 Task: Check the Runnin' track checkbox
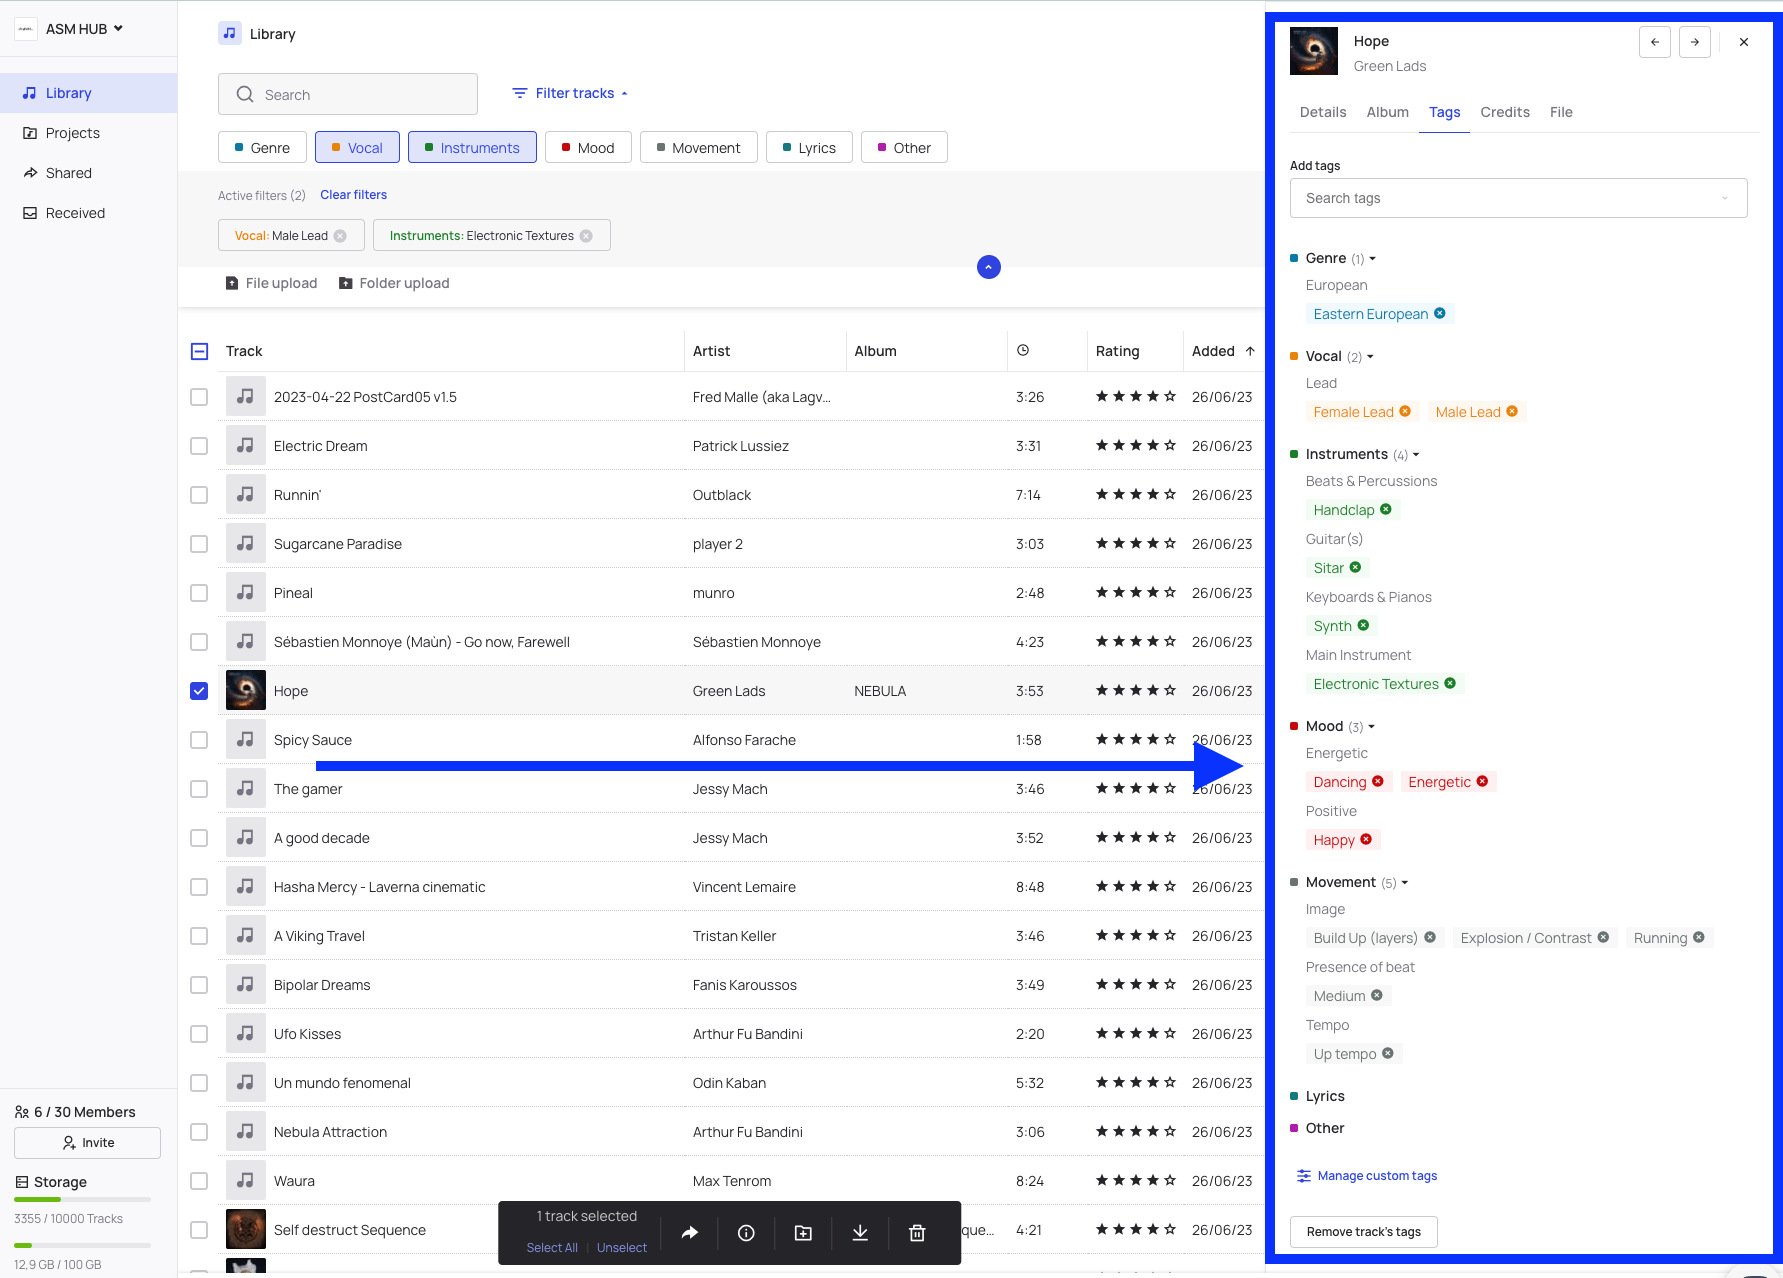[x=199, y=495]
